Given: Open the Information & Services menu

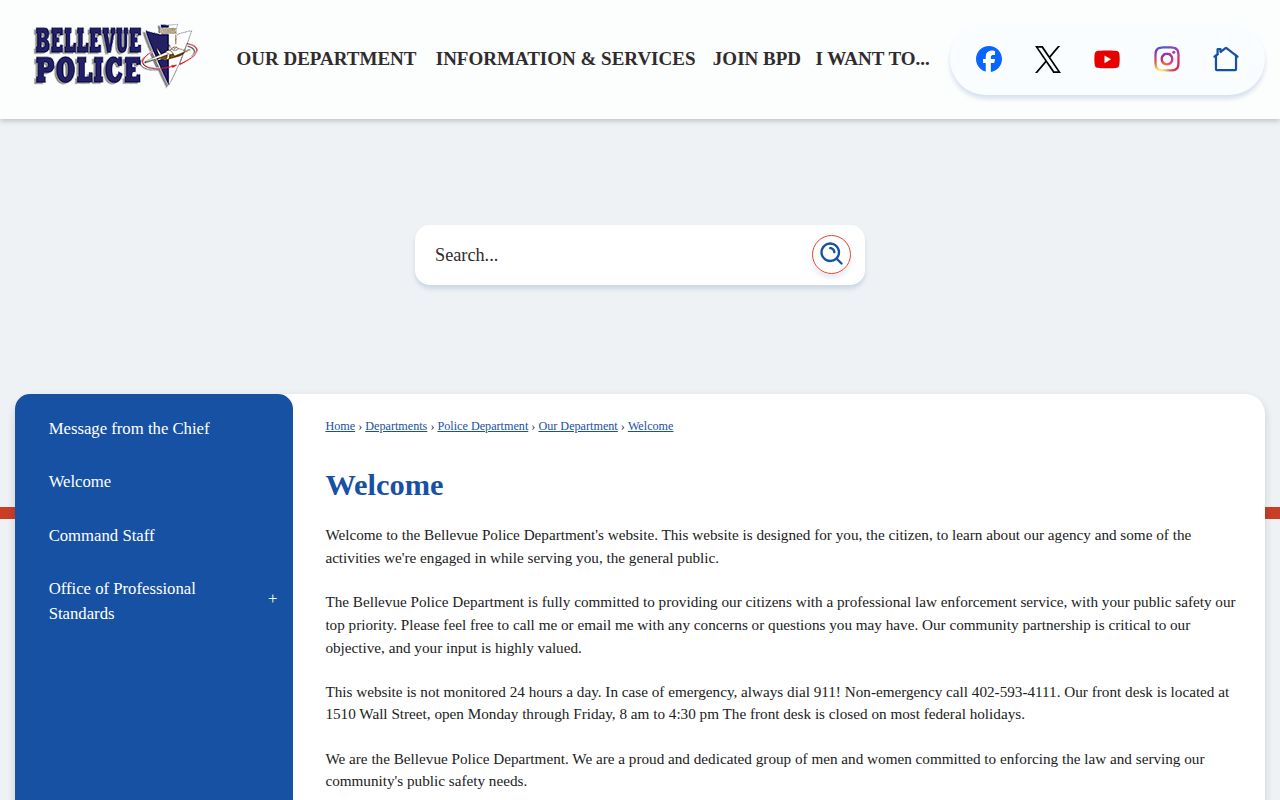Looking at the screenshot, I should click(x=565, y=59).
